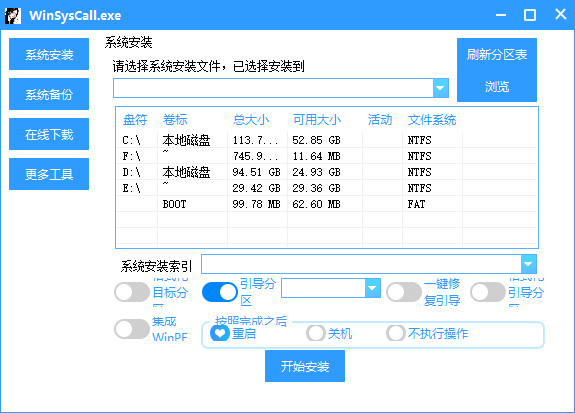Sort by the 盘符 column header
The image size is (575, 413).
135,120
